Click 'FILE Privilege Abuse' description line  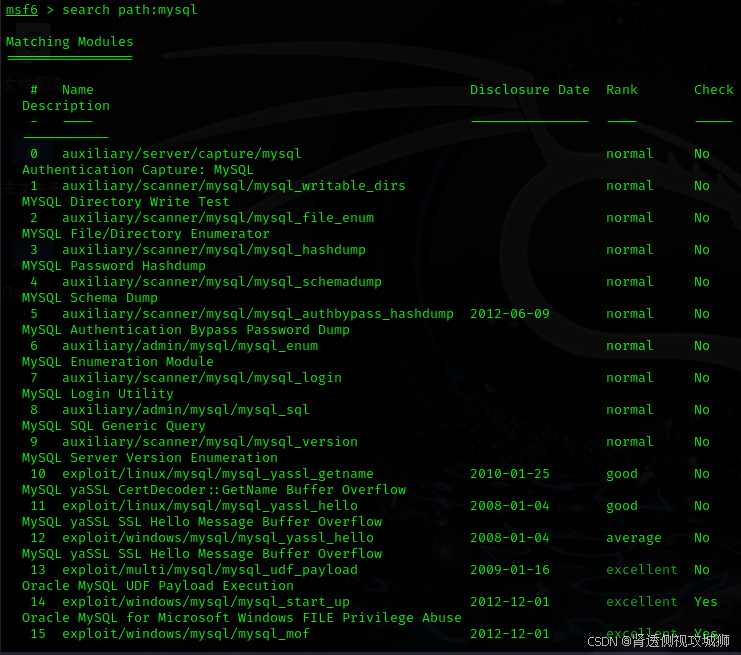(x=241, y=618)
